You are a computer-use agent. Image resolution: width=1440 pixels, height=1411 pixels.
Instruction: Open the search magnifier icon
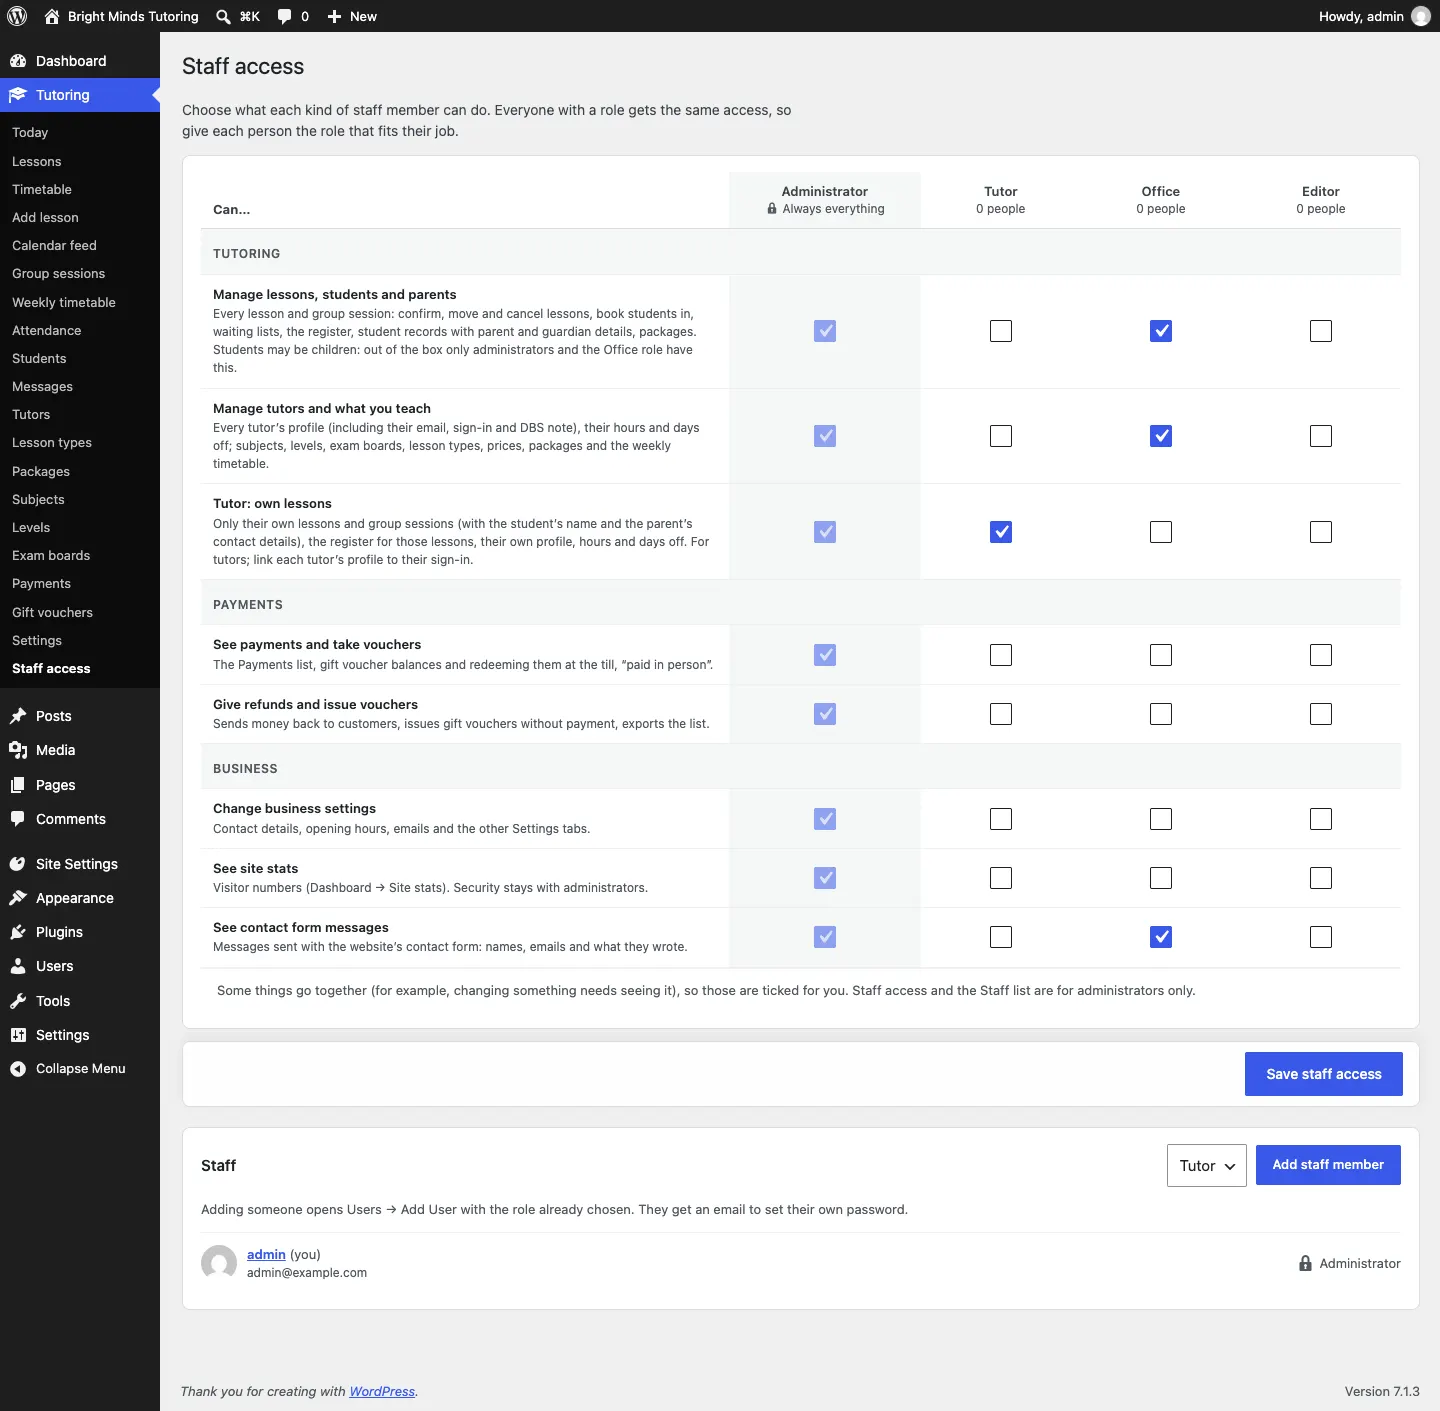coord(223,16)
